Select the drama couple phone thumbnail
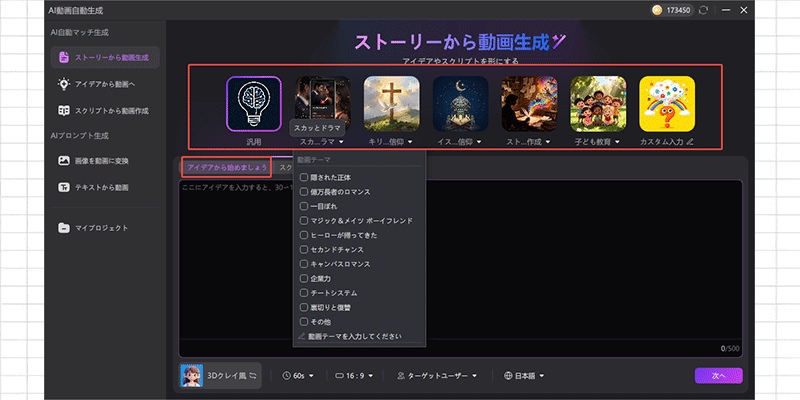Image resolution: width=800 pixels, height=400 pixels. point(323,98)
